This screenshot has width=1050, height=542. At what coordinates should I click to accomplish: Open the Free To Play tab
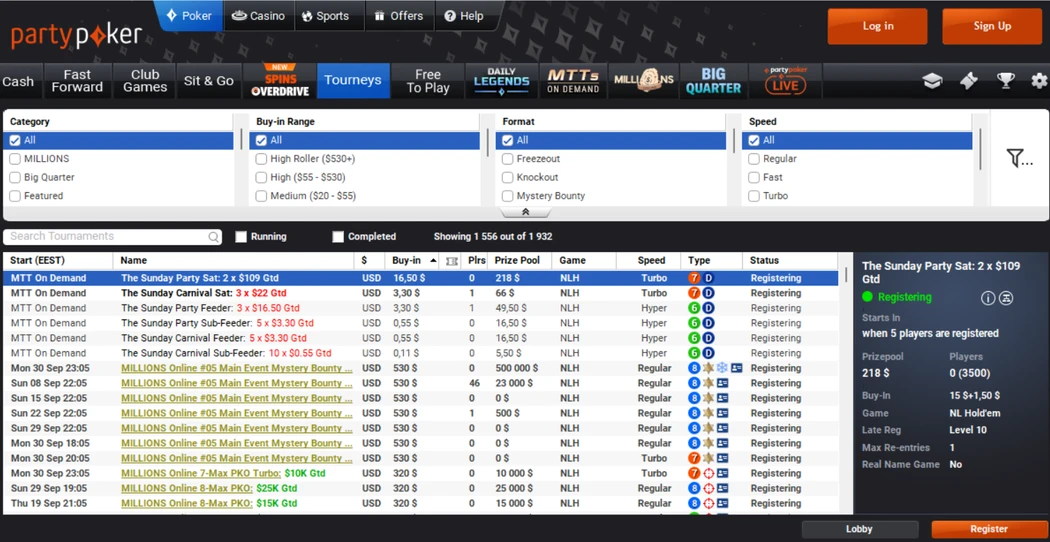coord(427,81)
